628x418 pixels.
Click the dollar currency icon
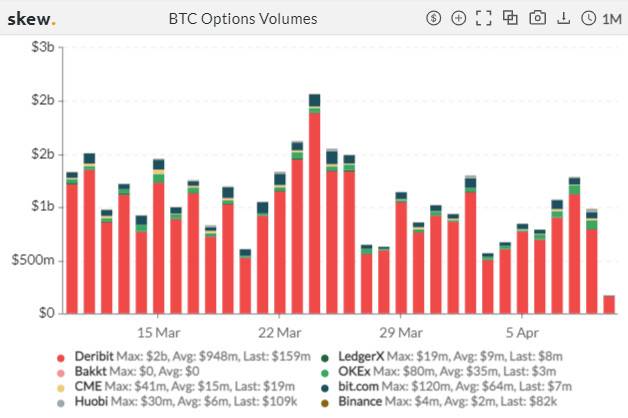(x=433, y=18)
